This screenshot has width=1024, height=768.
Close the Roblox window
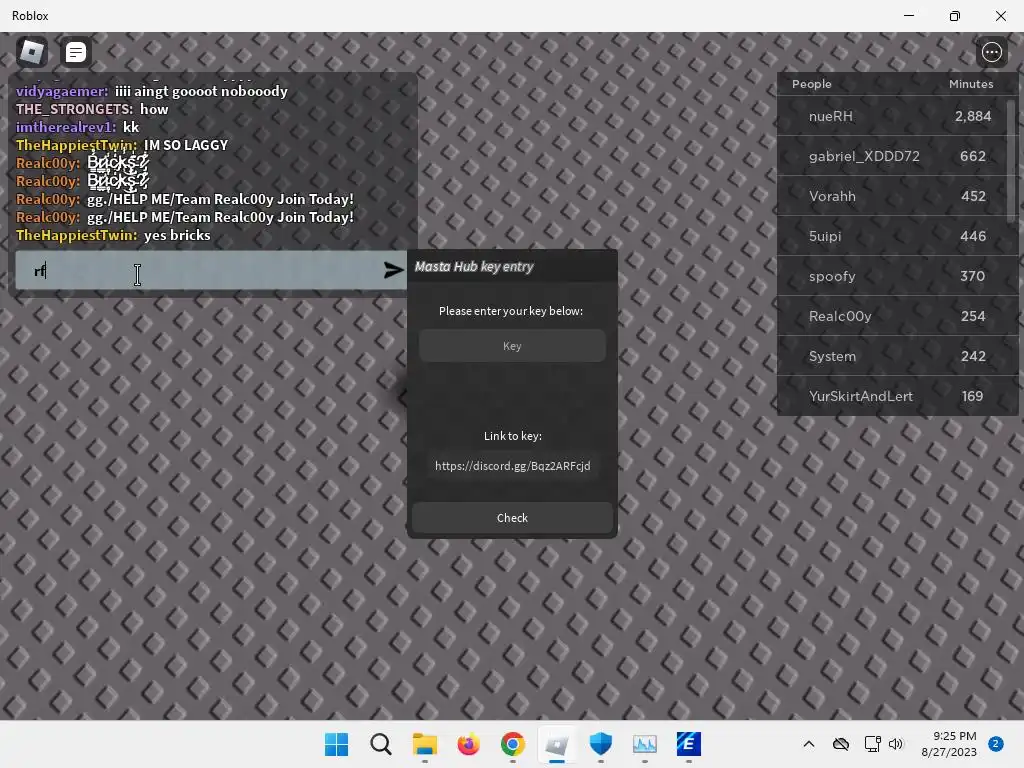[1000, 16]
